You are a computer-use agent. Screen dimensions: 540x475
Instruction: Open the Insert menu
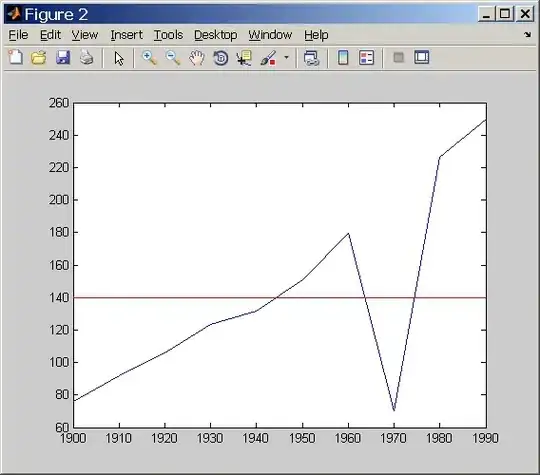tap(126, 35)
